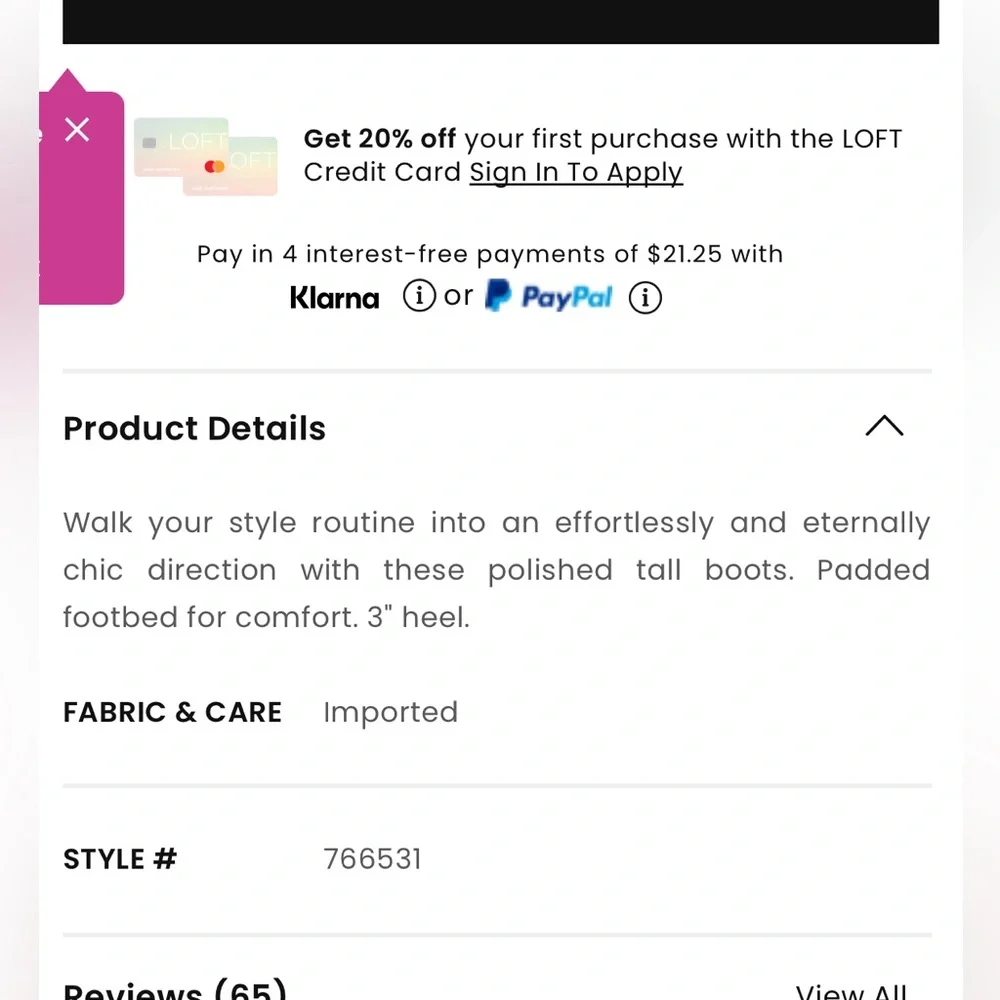Close the pink side popup

coord(77,129)
